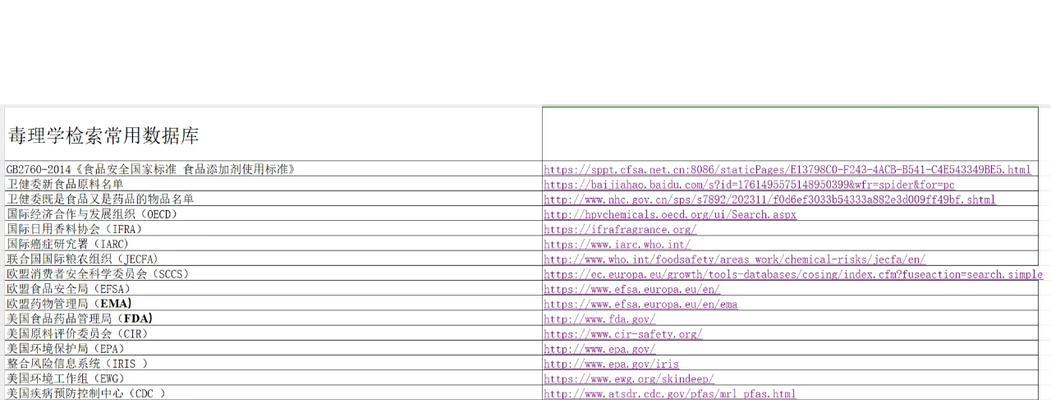Select the 美国食品药品管理局（FDA）cell
Screen dimensions: 1051x400
tap(273, 318)
